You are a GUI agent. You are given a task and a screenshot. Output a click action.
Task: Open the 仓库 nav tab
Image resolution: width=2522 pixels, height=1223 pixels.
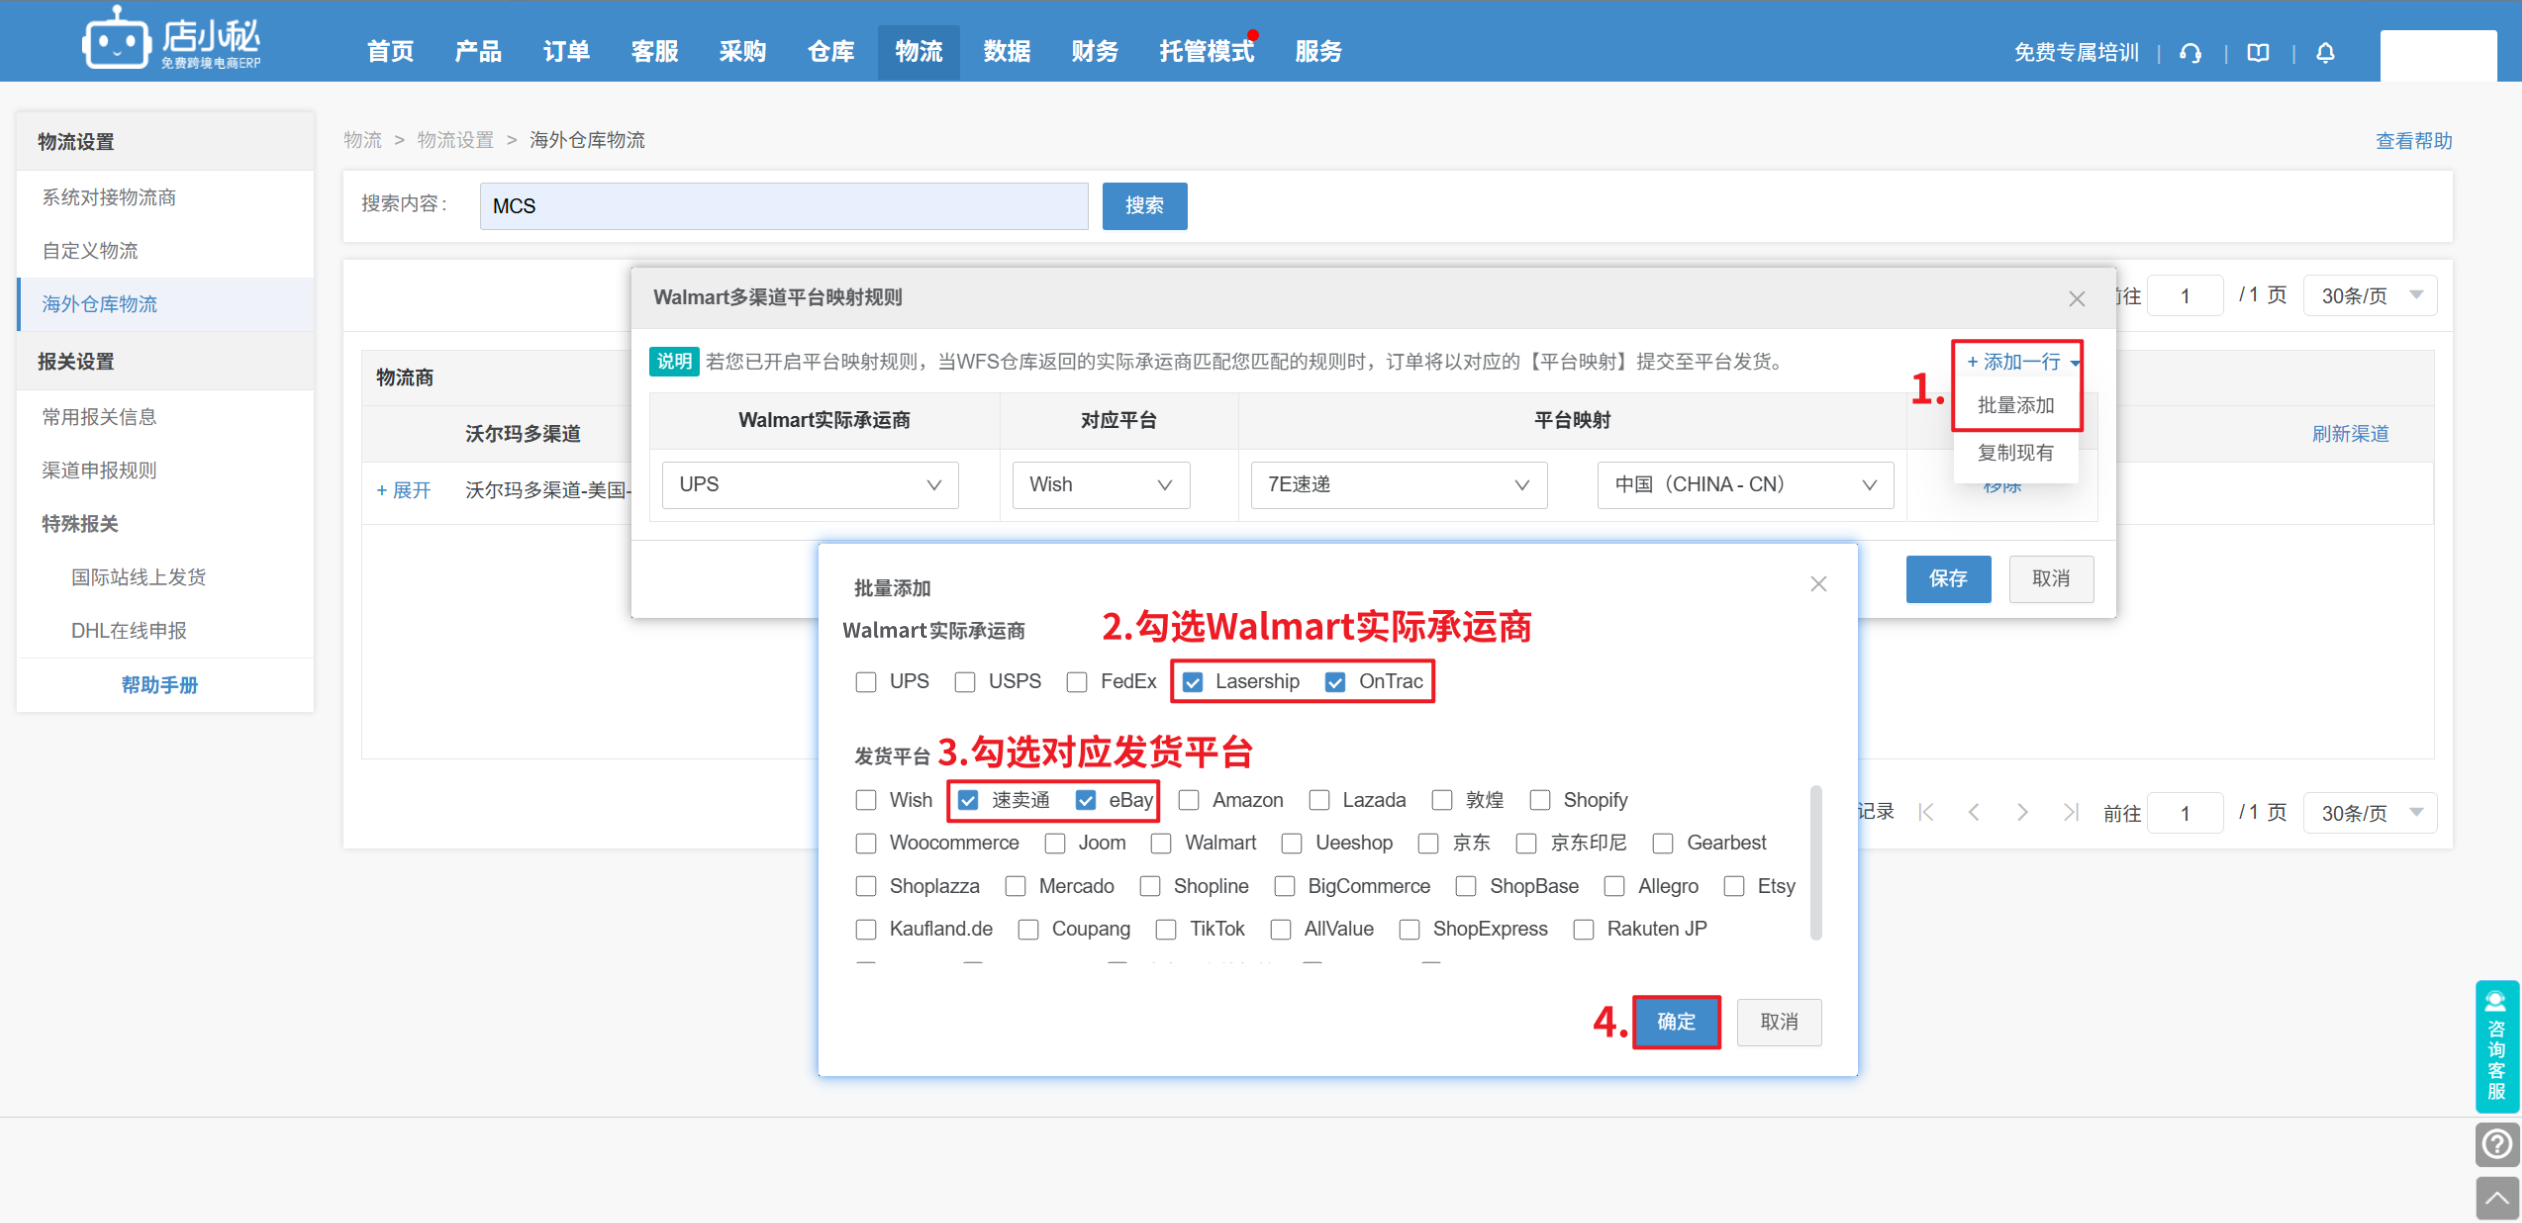[830, 52]
